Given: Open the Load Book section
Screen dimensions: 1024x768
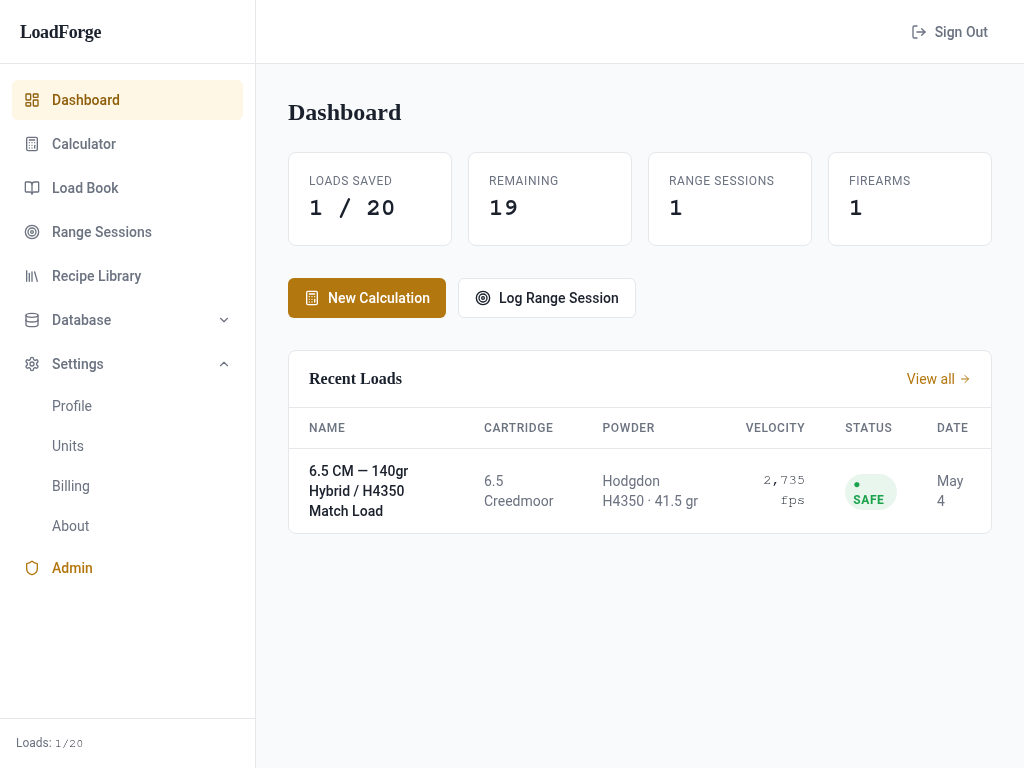Looking at the screenshot, I should point(127,188).
